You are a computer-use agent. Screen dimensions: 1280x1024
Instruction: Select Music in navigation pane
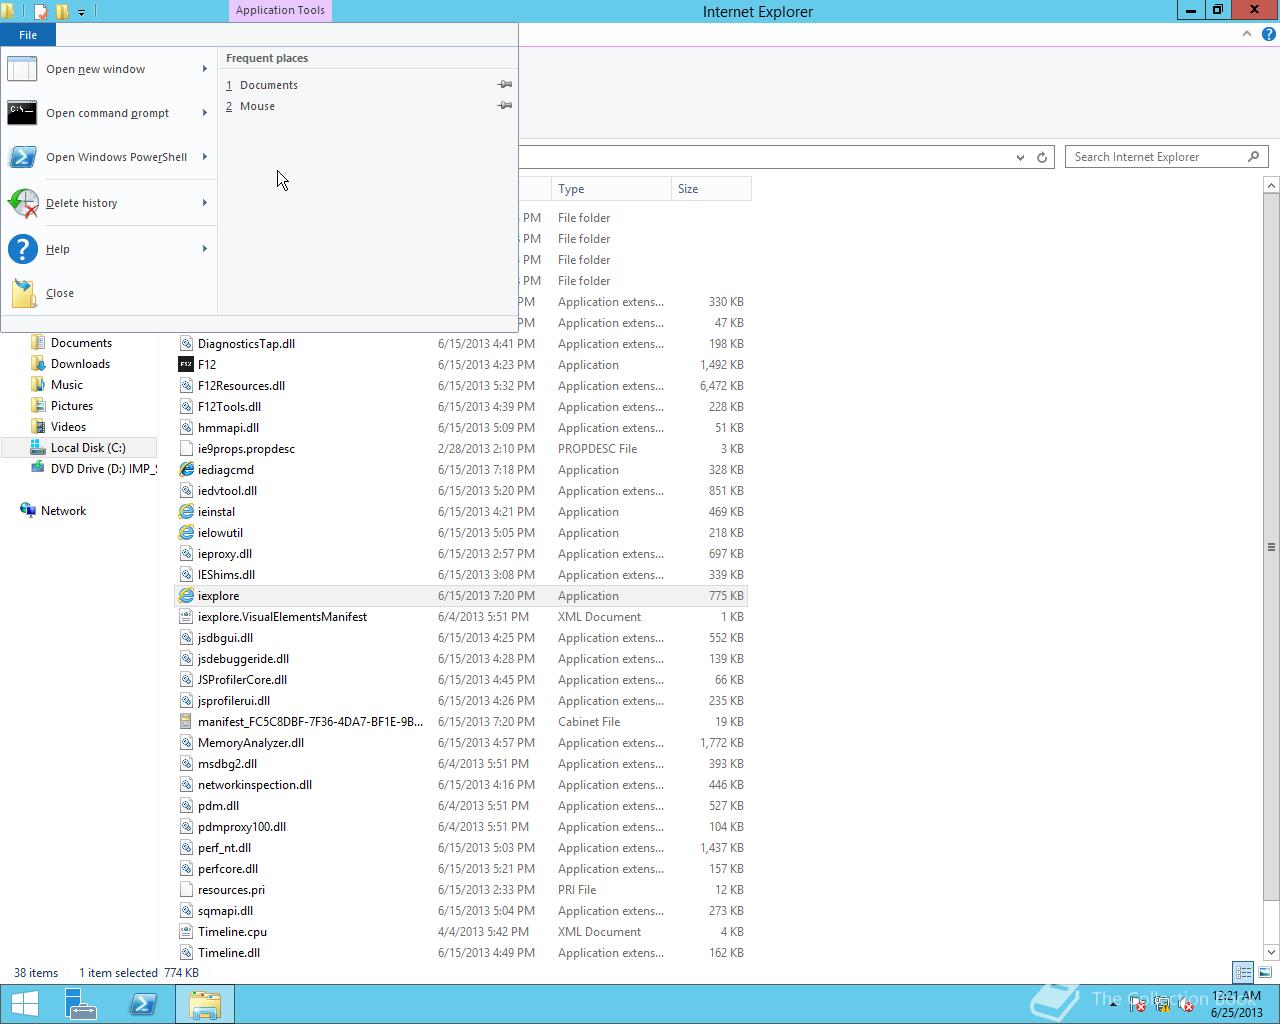[x=67, y=385]
